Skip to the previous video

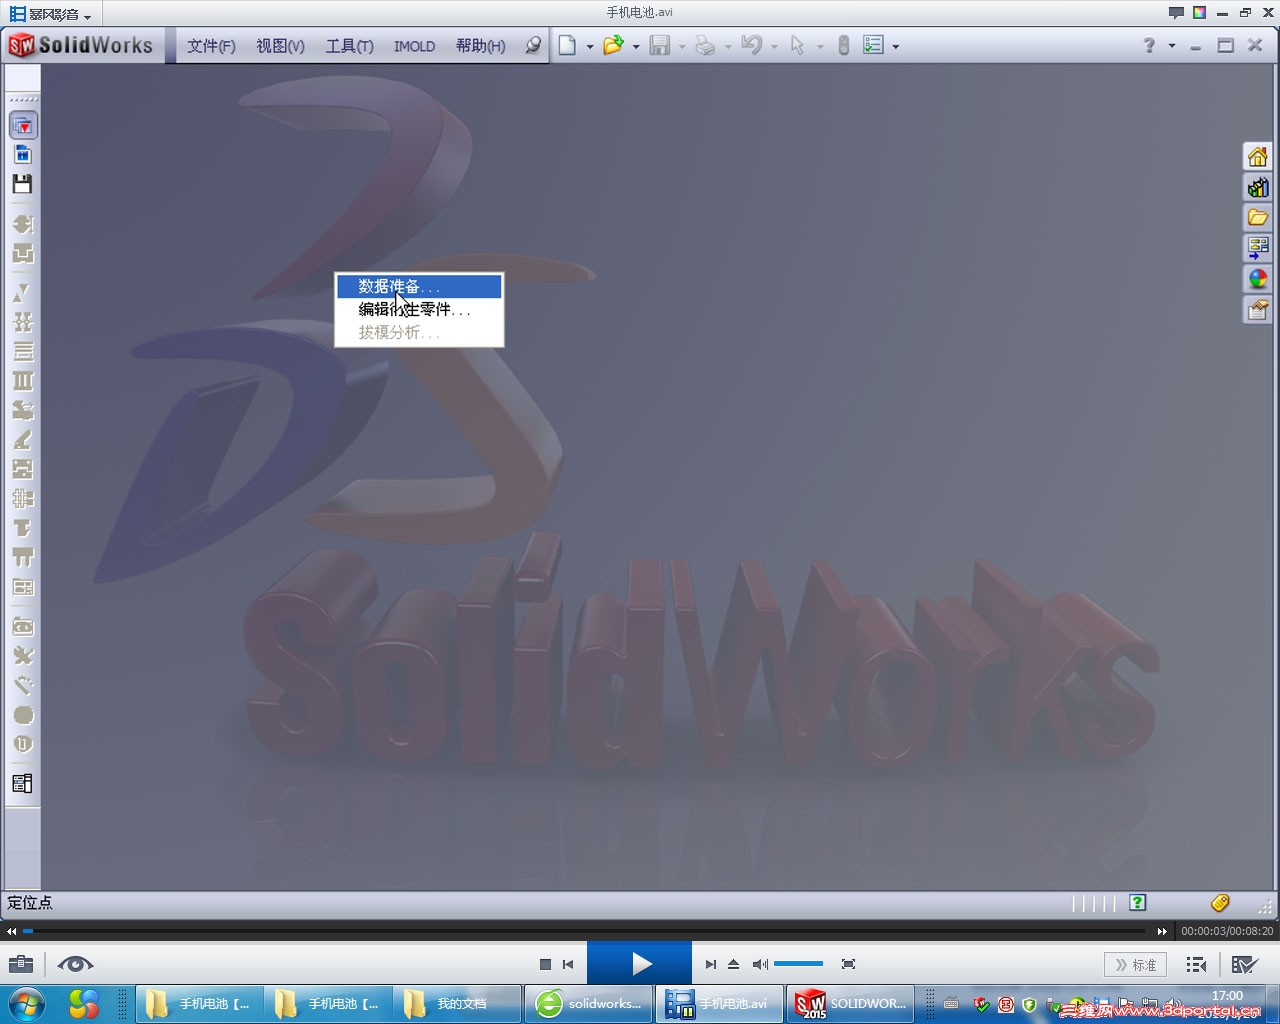pos(568,964)
